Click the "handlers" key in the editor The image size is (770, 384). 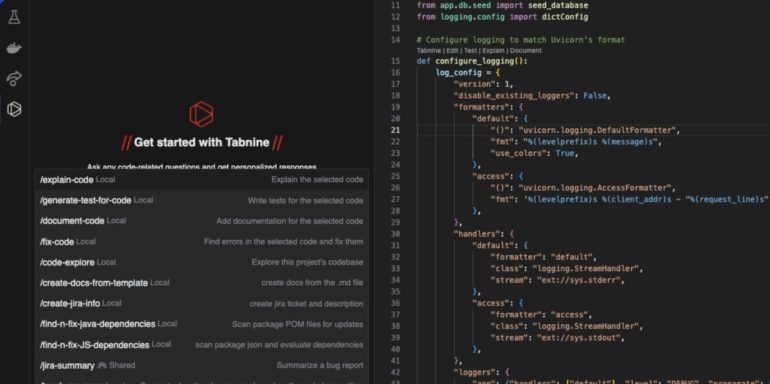477,234
